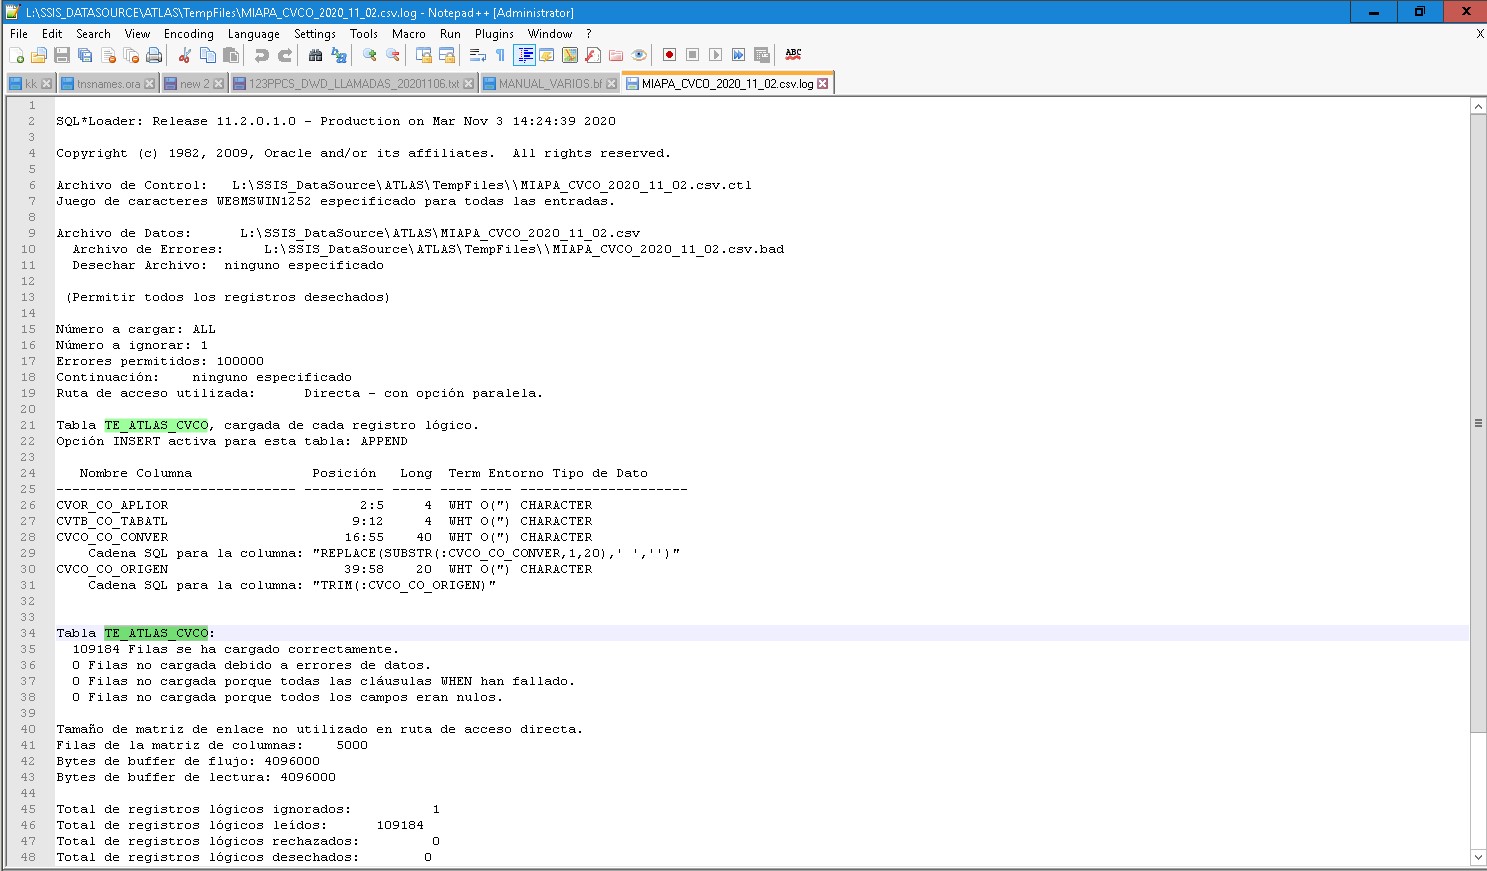The image size is (1487, 871).
Task: Click the Close All toolbar icon
Action: pyautogui.click(x=131, y=55)
